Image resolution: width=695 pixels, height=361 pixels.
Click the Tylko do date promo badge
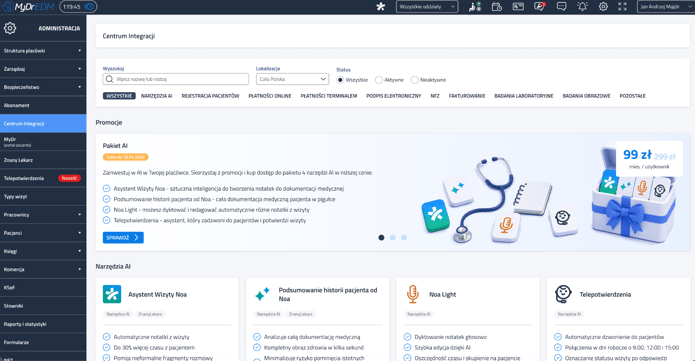(x=125, y=157)
